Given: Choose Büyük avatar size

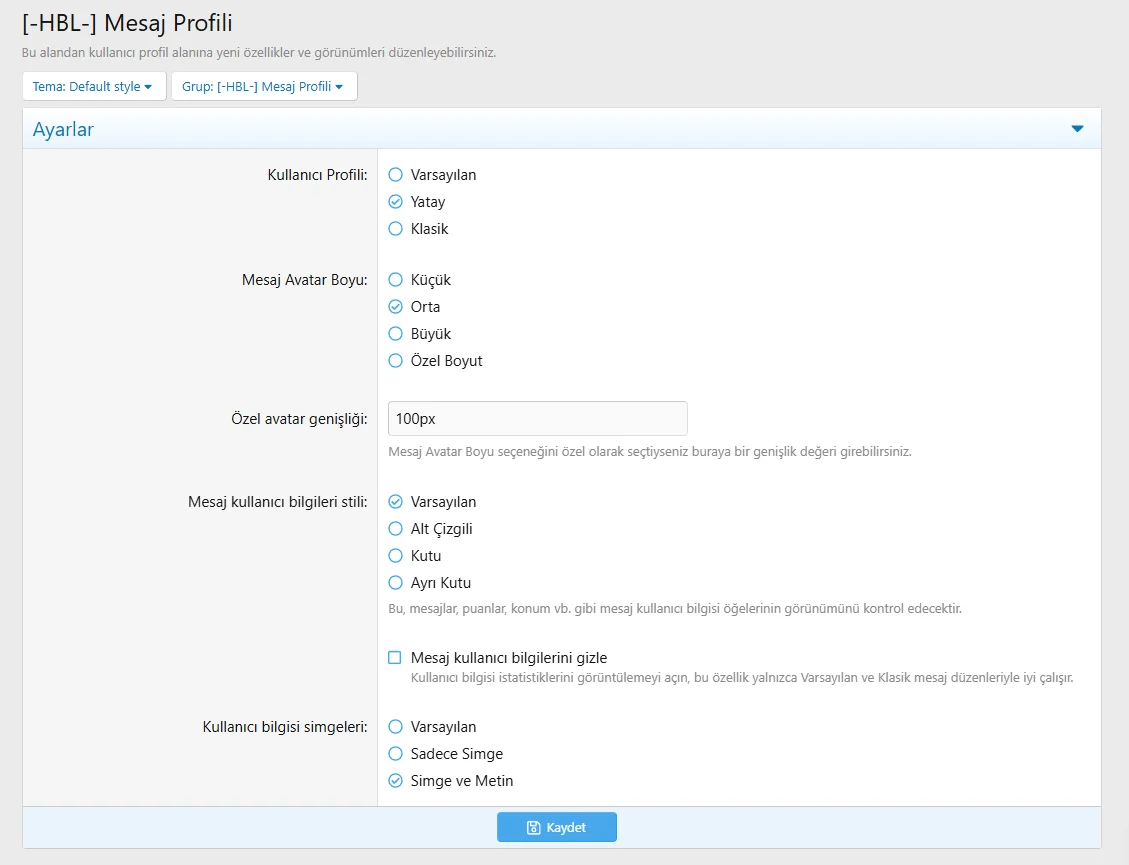Looking at the screenshot, I should (395, 334).
